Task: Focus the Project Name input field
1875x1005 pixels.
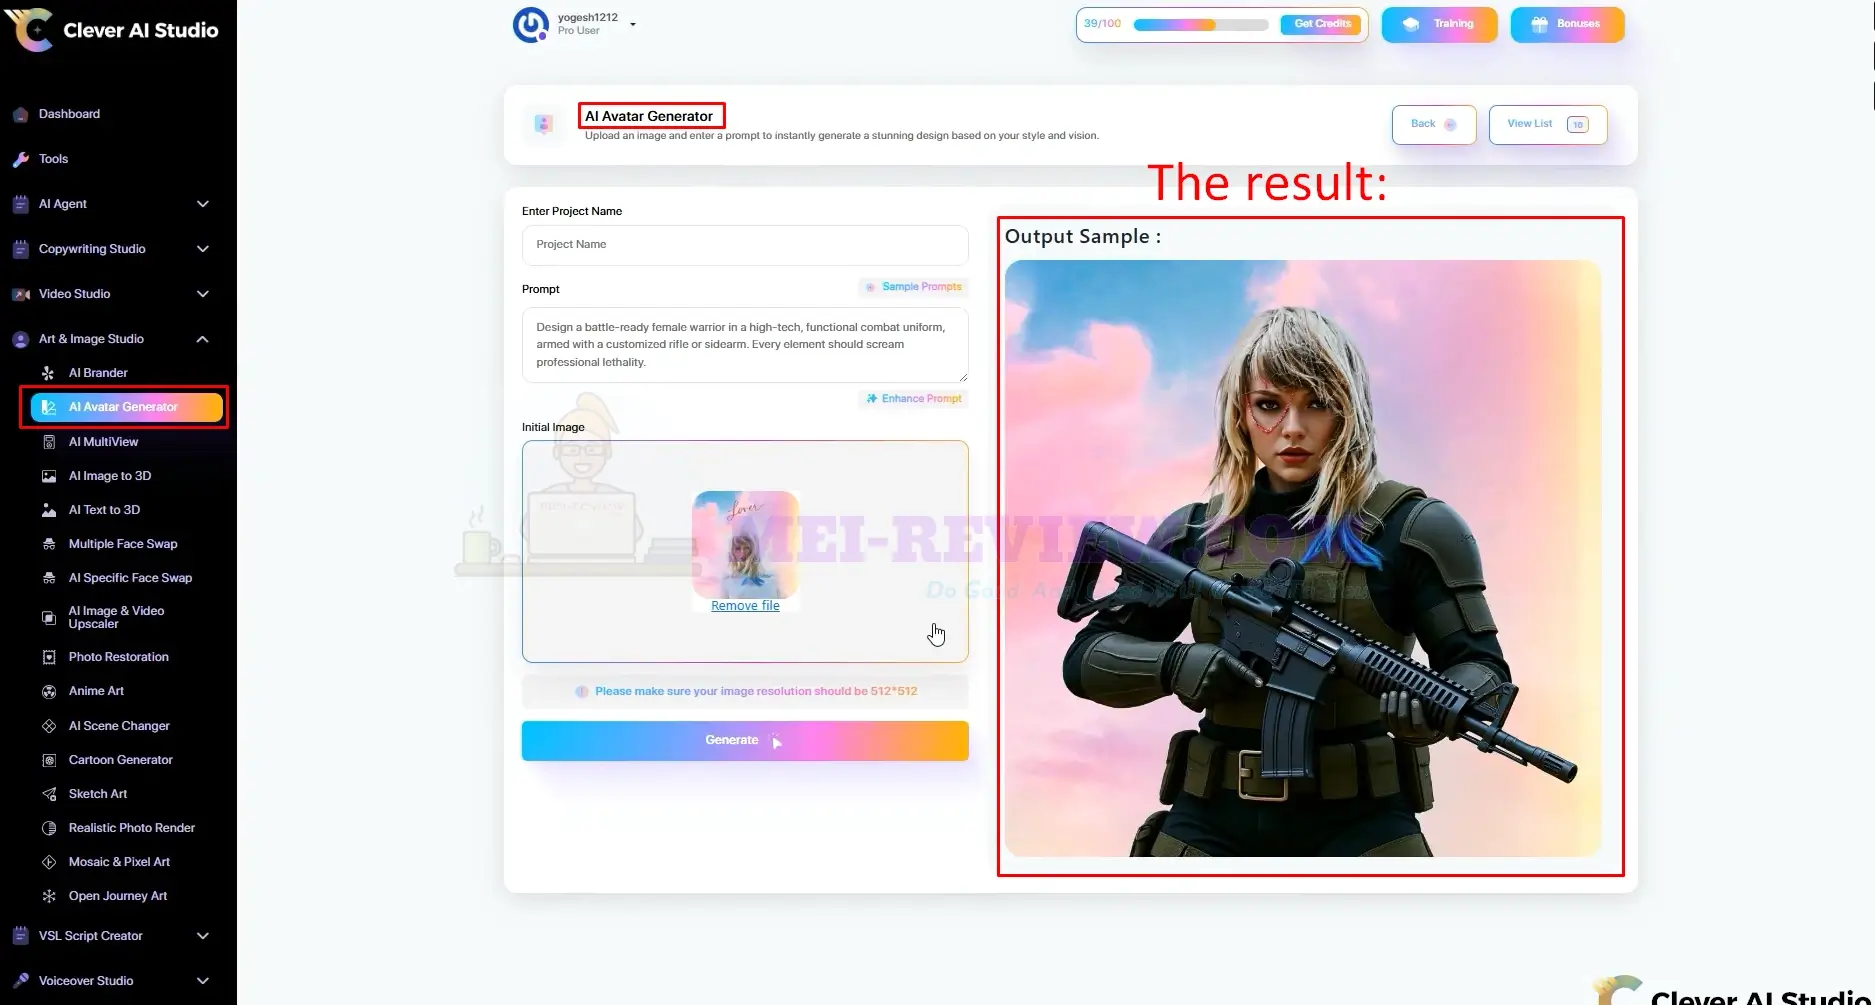Action: pos(745,245)
